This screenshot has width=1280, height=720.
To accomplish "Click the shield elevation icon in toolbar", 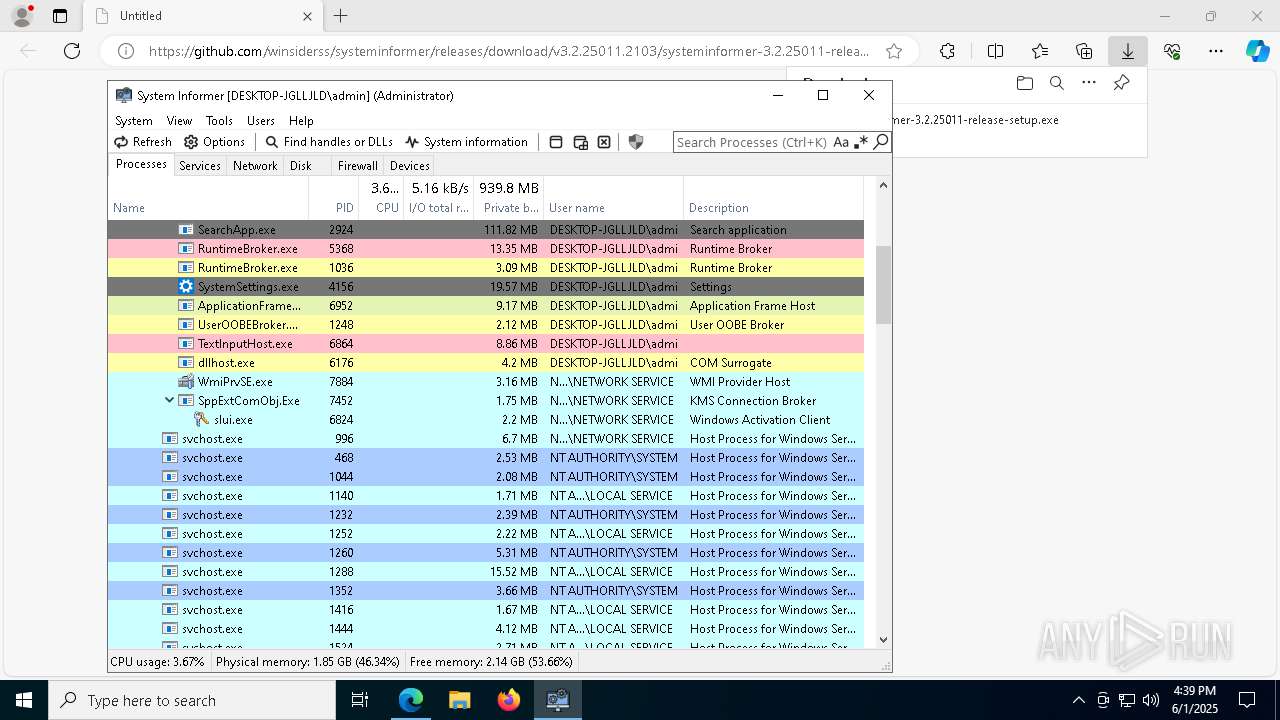I will (x=635, y=142).
